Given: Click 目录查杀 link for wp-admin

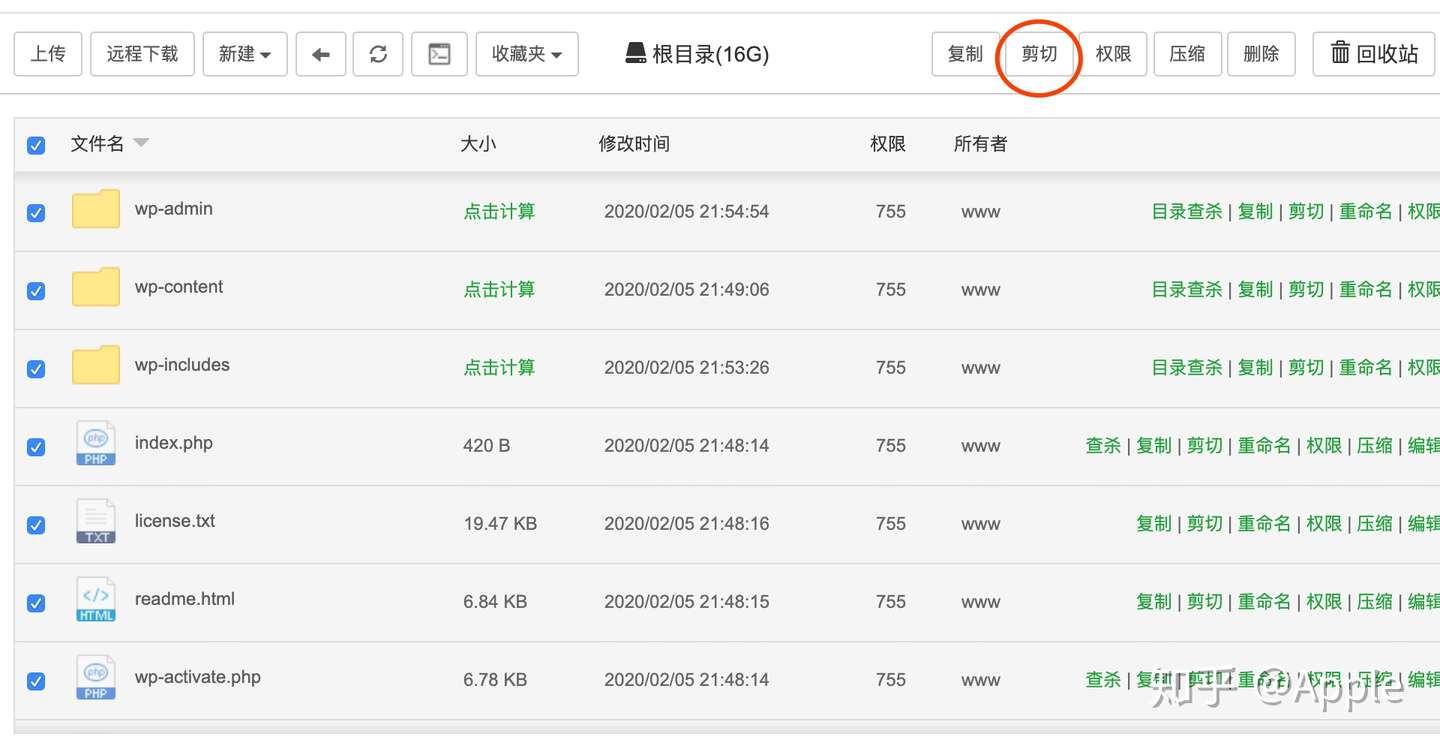Looking at the screenshot, I should point(1187,211).
